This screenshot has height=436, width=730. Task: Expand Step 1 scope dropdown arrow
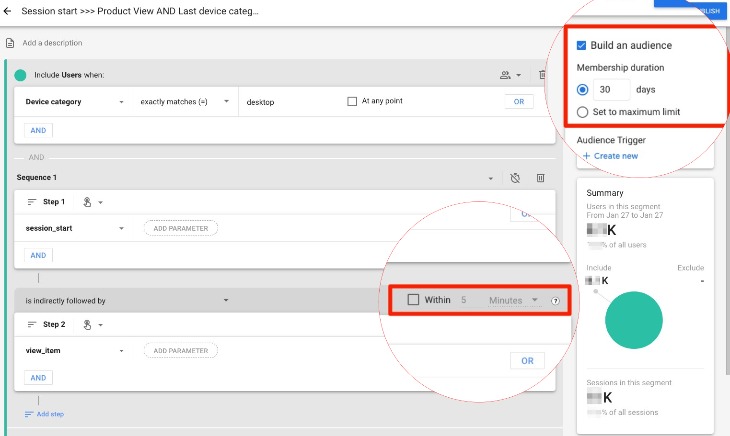pos(101,202)
